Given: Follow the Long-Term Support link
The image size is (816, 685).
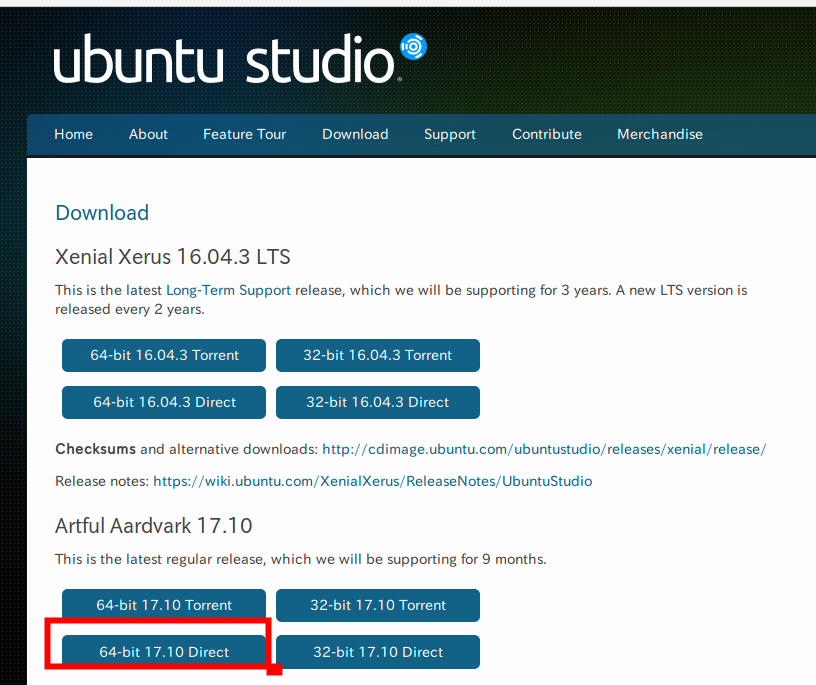Looking at the screenshot, I should coord(228,290).
